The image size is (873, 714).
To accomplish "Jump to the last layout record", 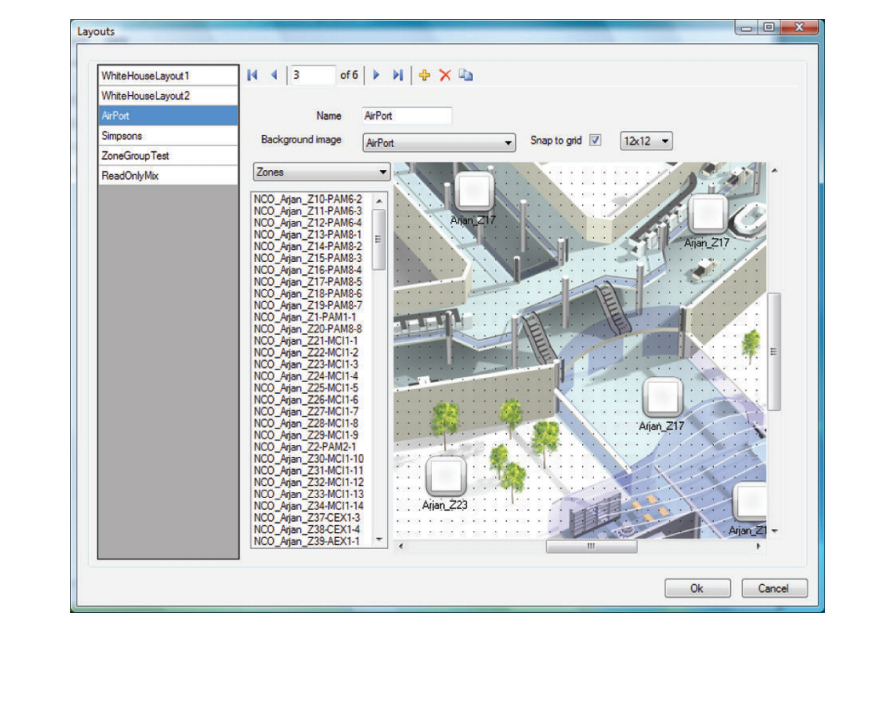I will click(x=398, y=75).
